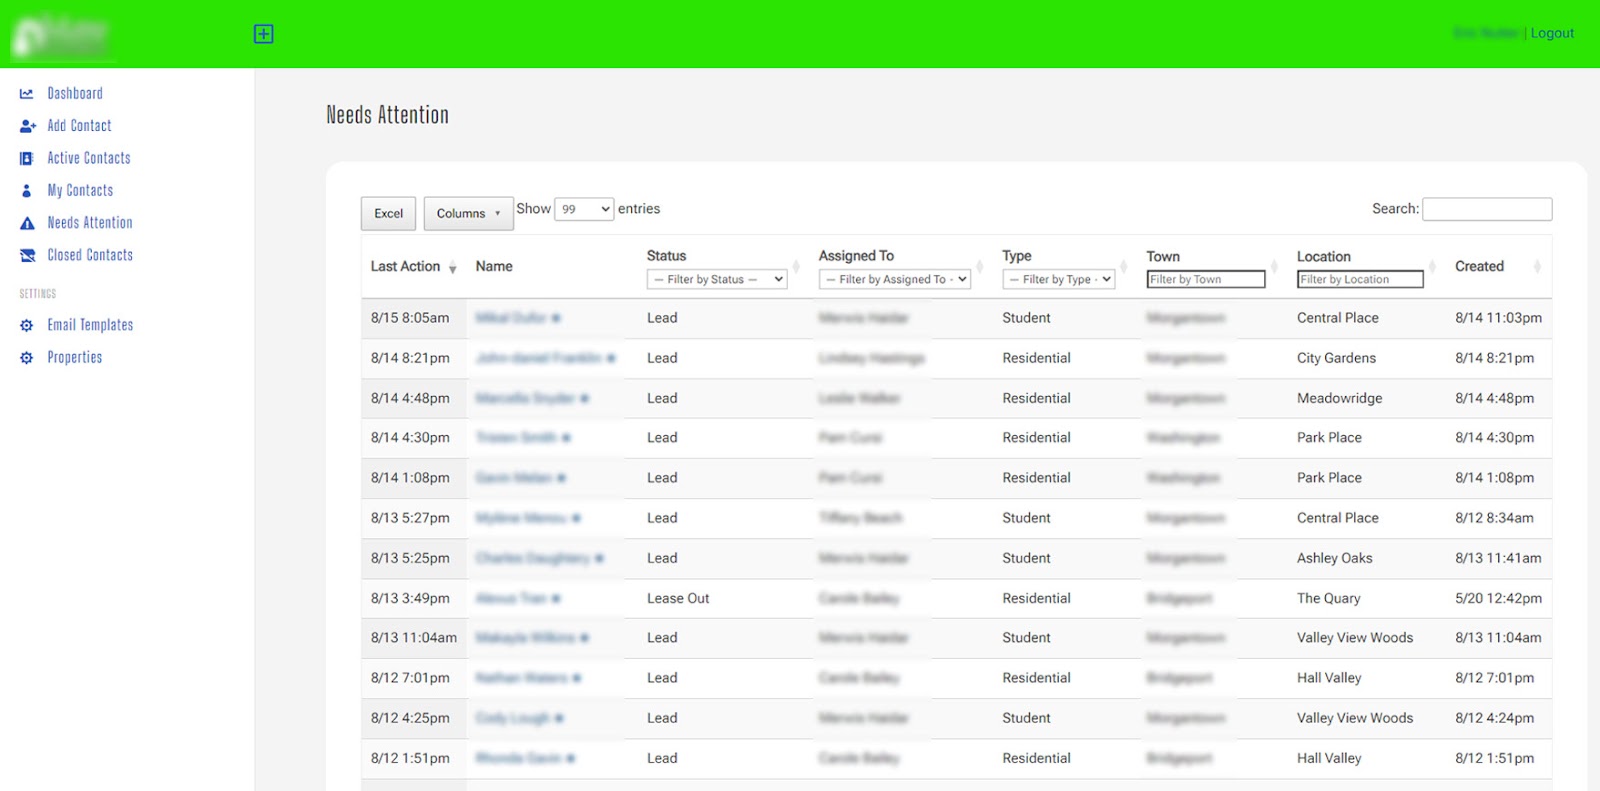
Task: Click the 'Lease Out' status cell
Action: tap(678, 598)
